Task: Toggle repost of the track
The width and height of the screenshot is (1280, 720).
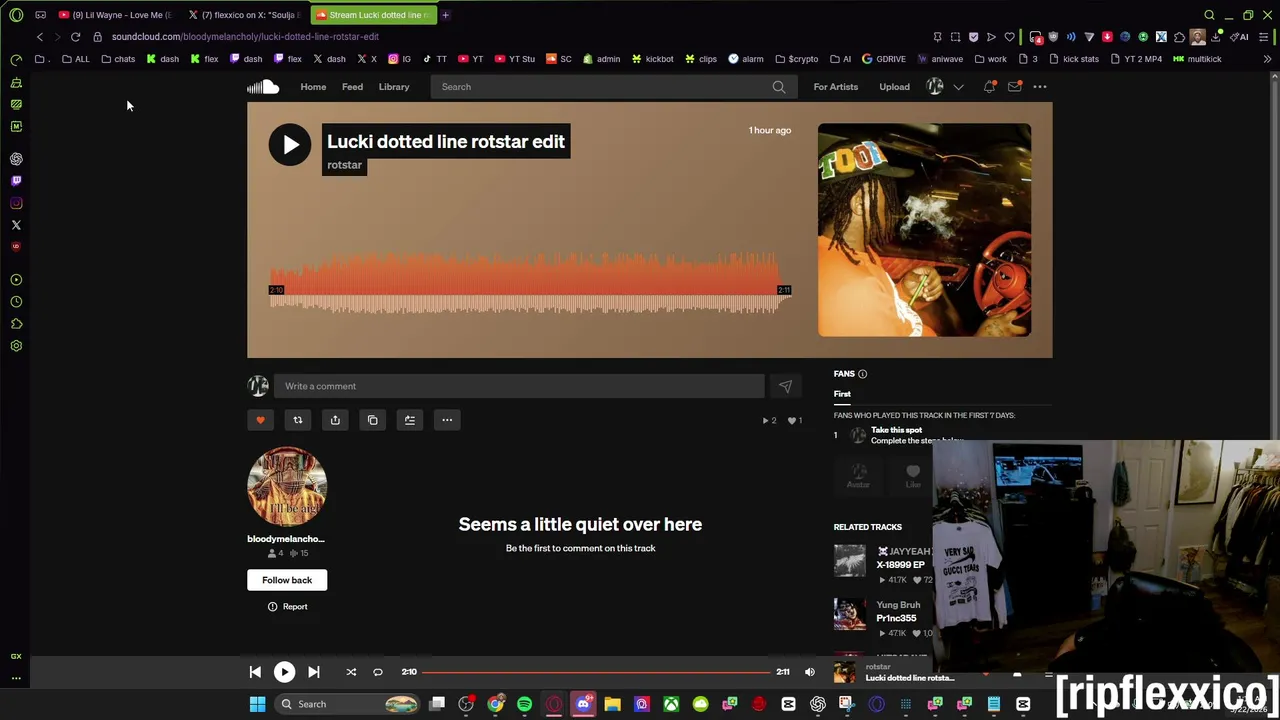Action: 297,420
